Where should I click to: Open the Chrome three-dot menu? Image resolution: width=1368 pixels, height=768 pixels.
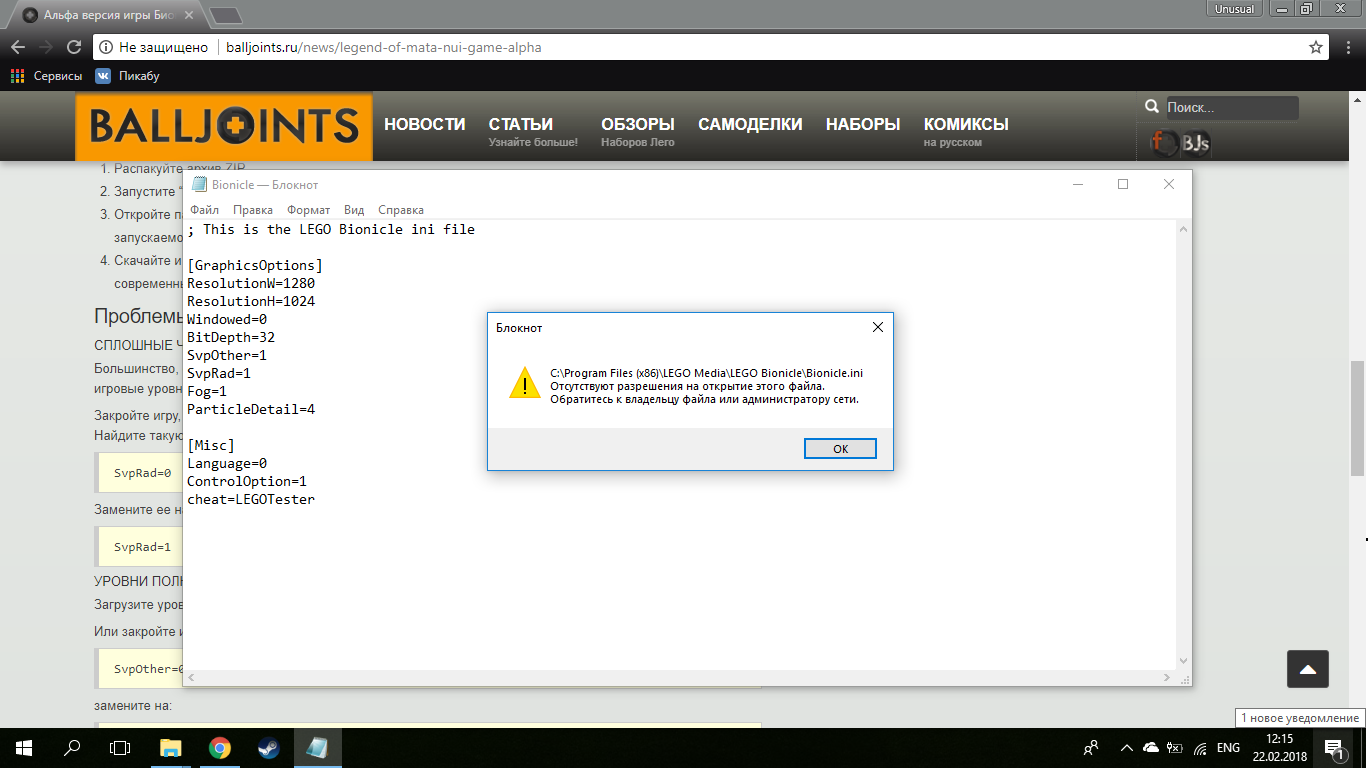coord(1349,47)
